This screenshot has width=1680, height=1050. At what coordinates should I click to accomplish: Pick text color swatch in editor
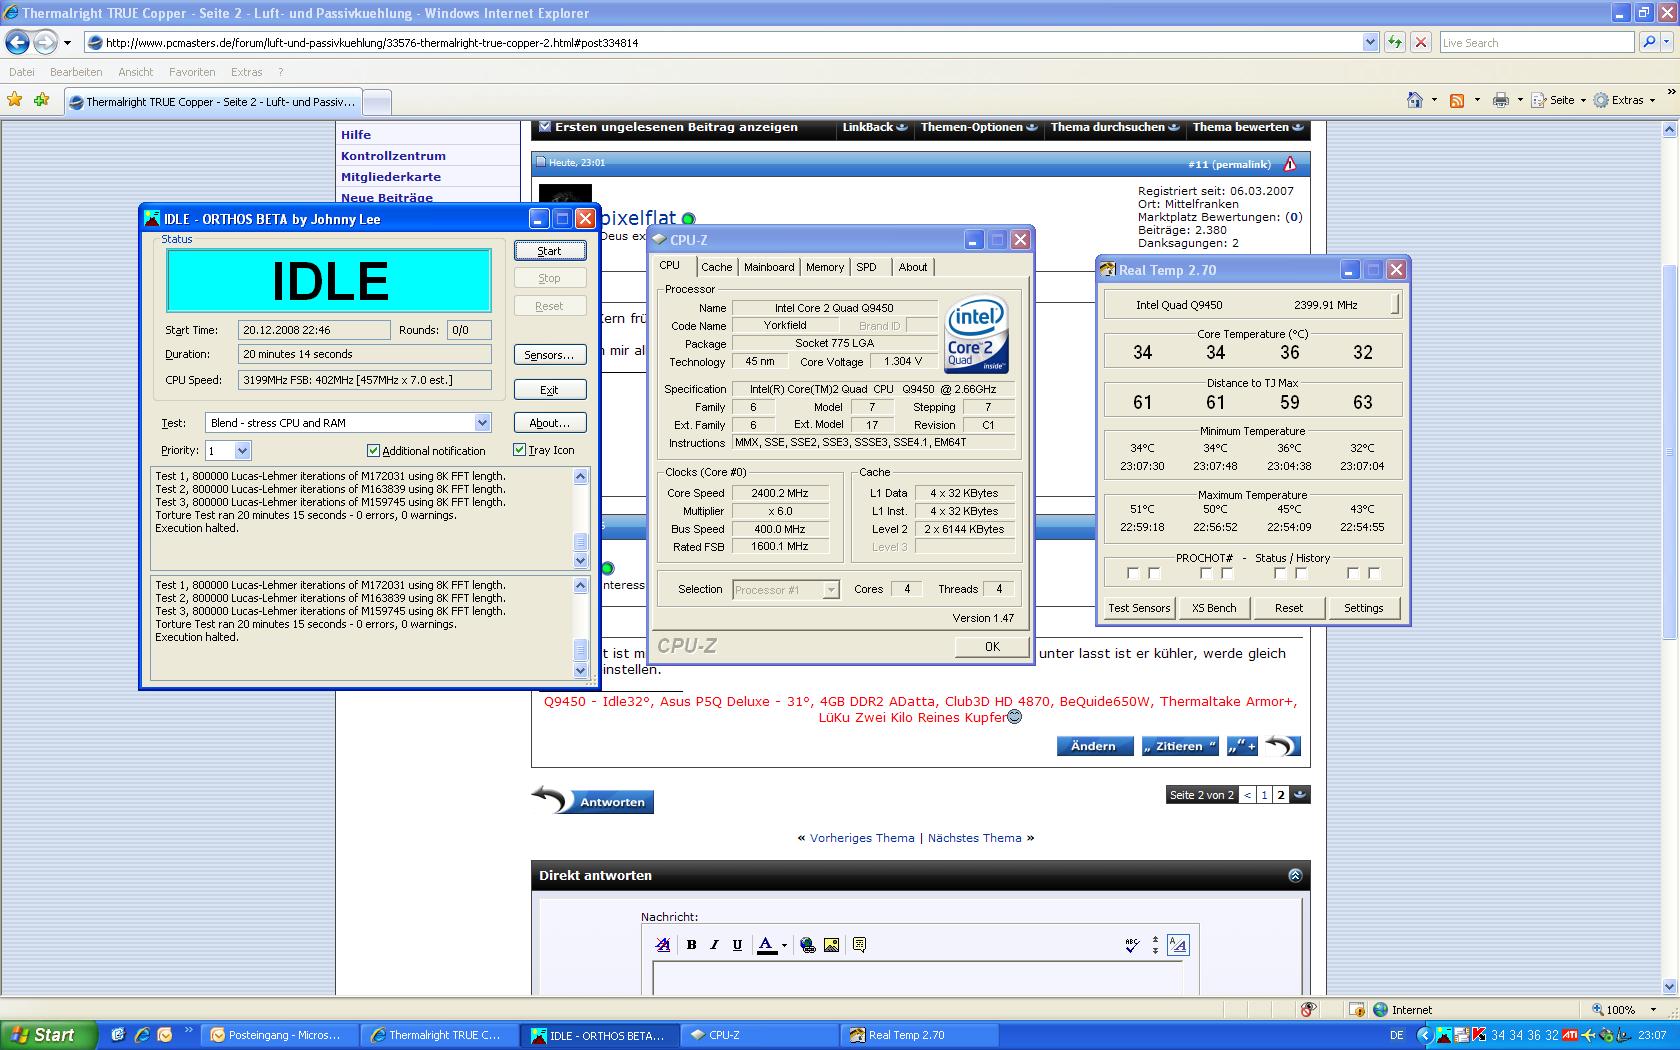[x=767, y=944]
